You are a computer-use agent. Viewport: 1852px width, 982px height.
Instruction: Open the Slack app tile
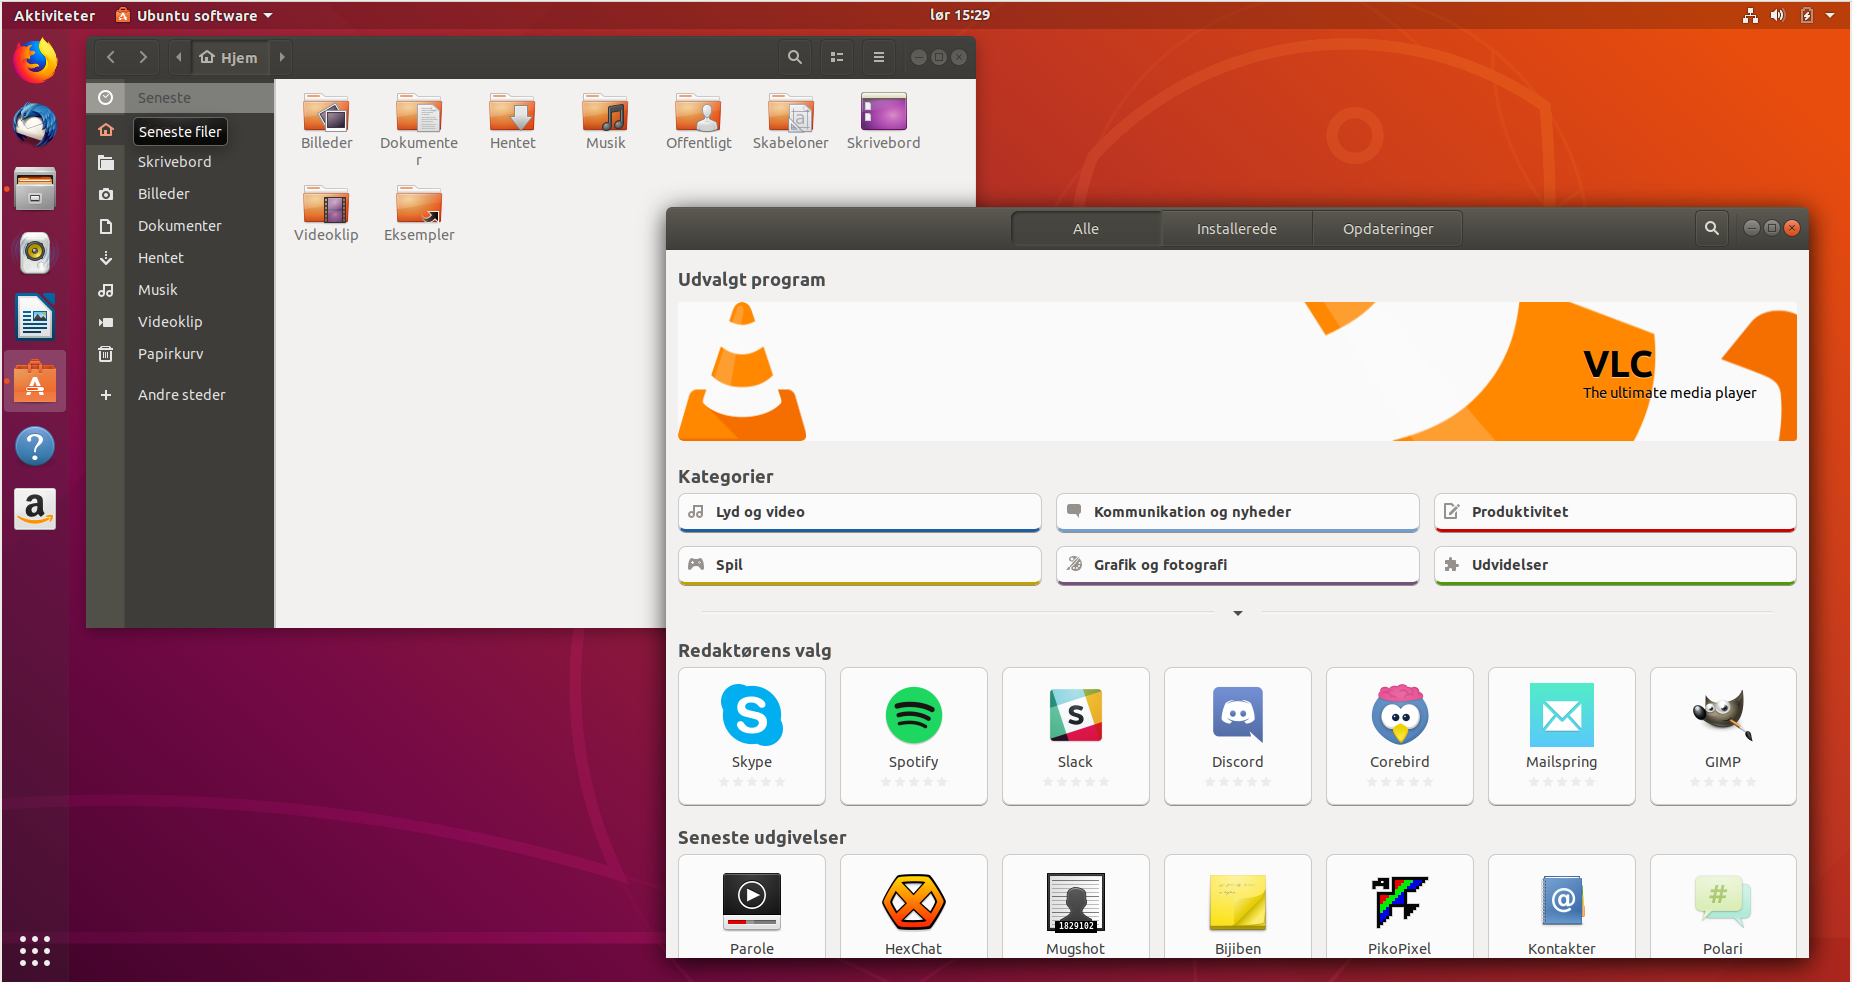[1076, 736]
